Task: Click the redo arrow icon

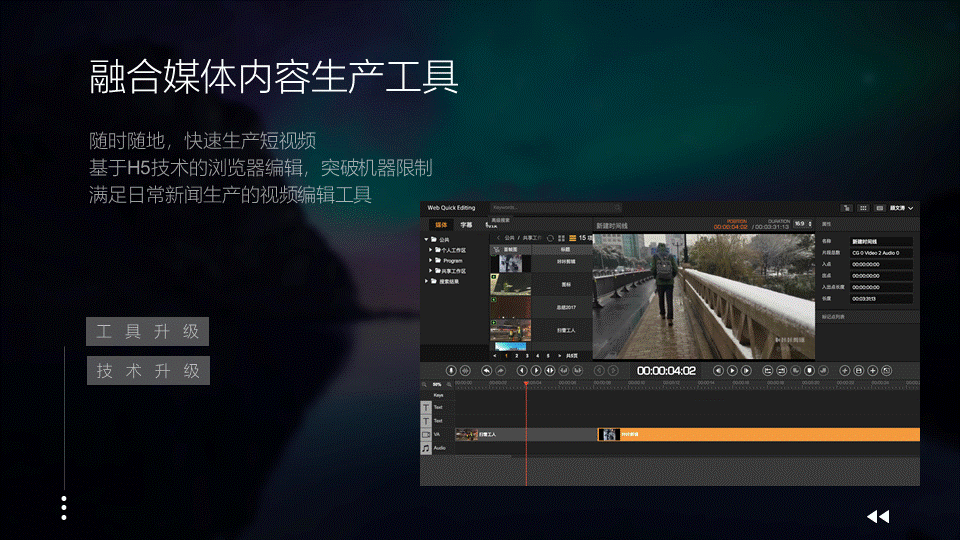Action: [x=500, y=370]
